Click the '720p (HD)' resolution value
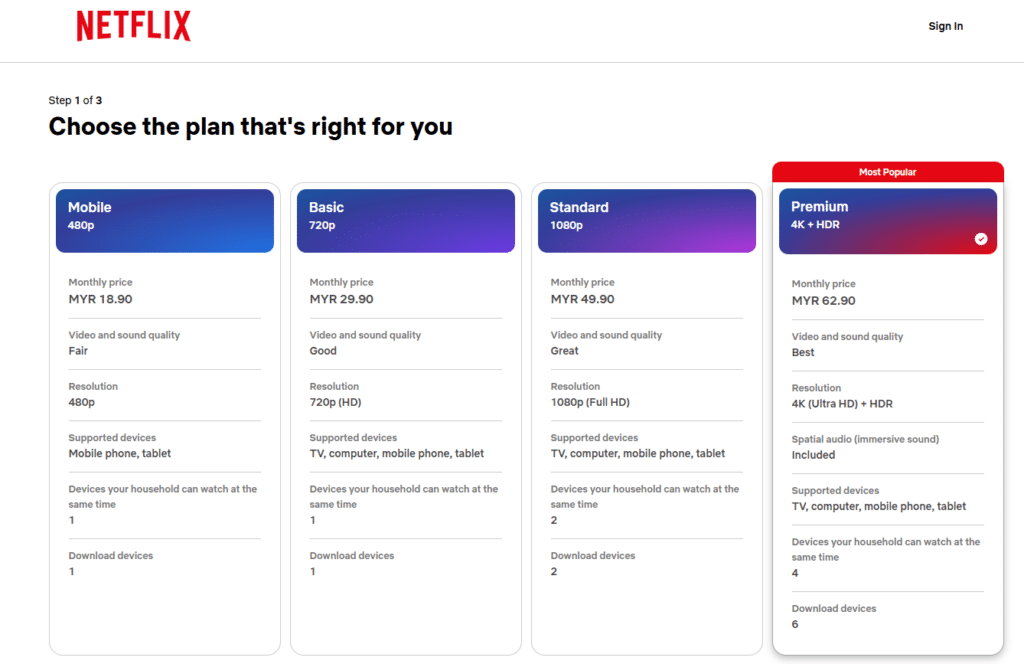 (x=336, y=402)
